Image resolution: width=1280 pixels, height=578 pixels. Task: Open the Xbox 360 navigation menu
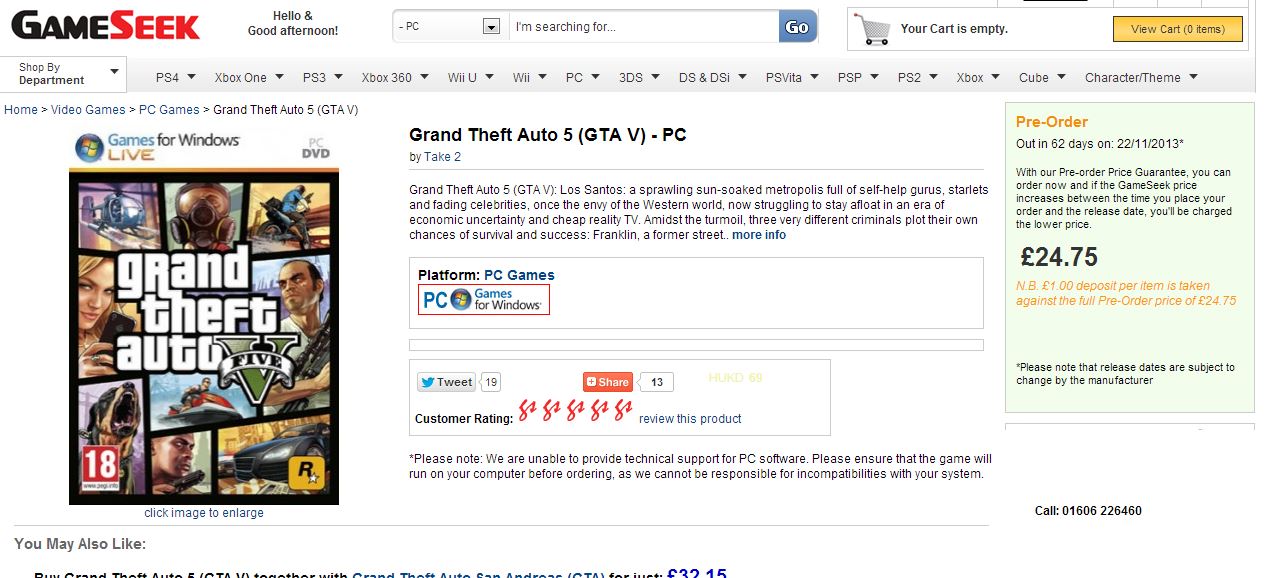tap(395, 77)
